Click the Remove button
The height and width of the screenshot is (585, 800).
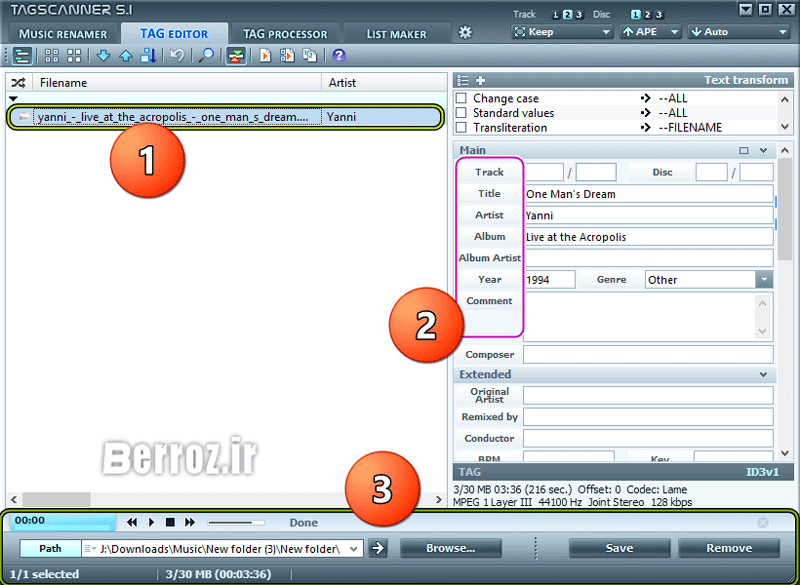tap(729, 548)
